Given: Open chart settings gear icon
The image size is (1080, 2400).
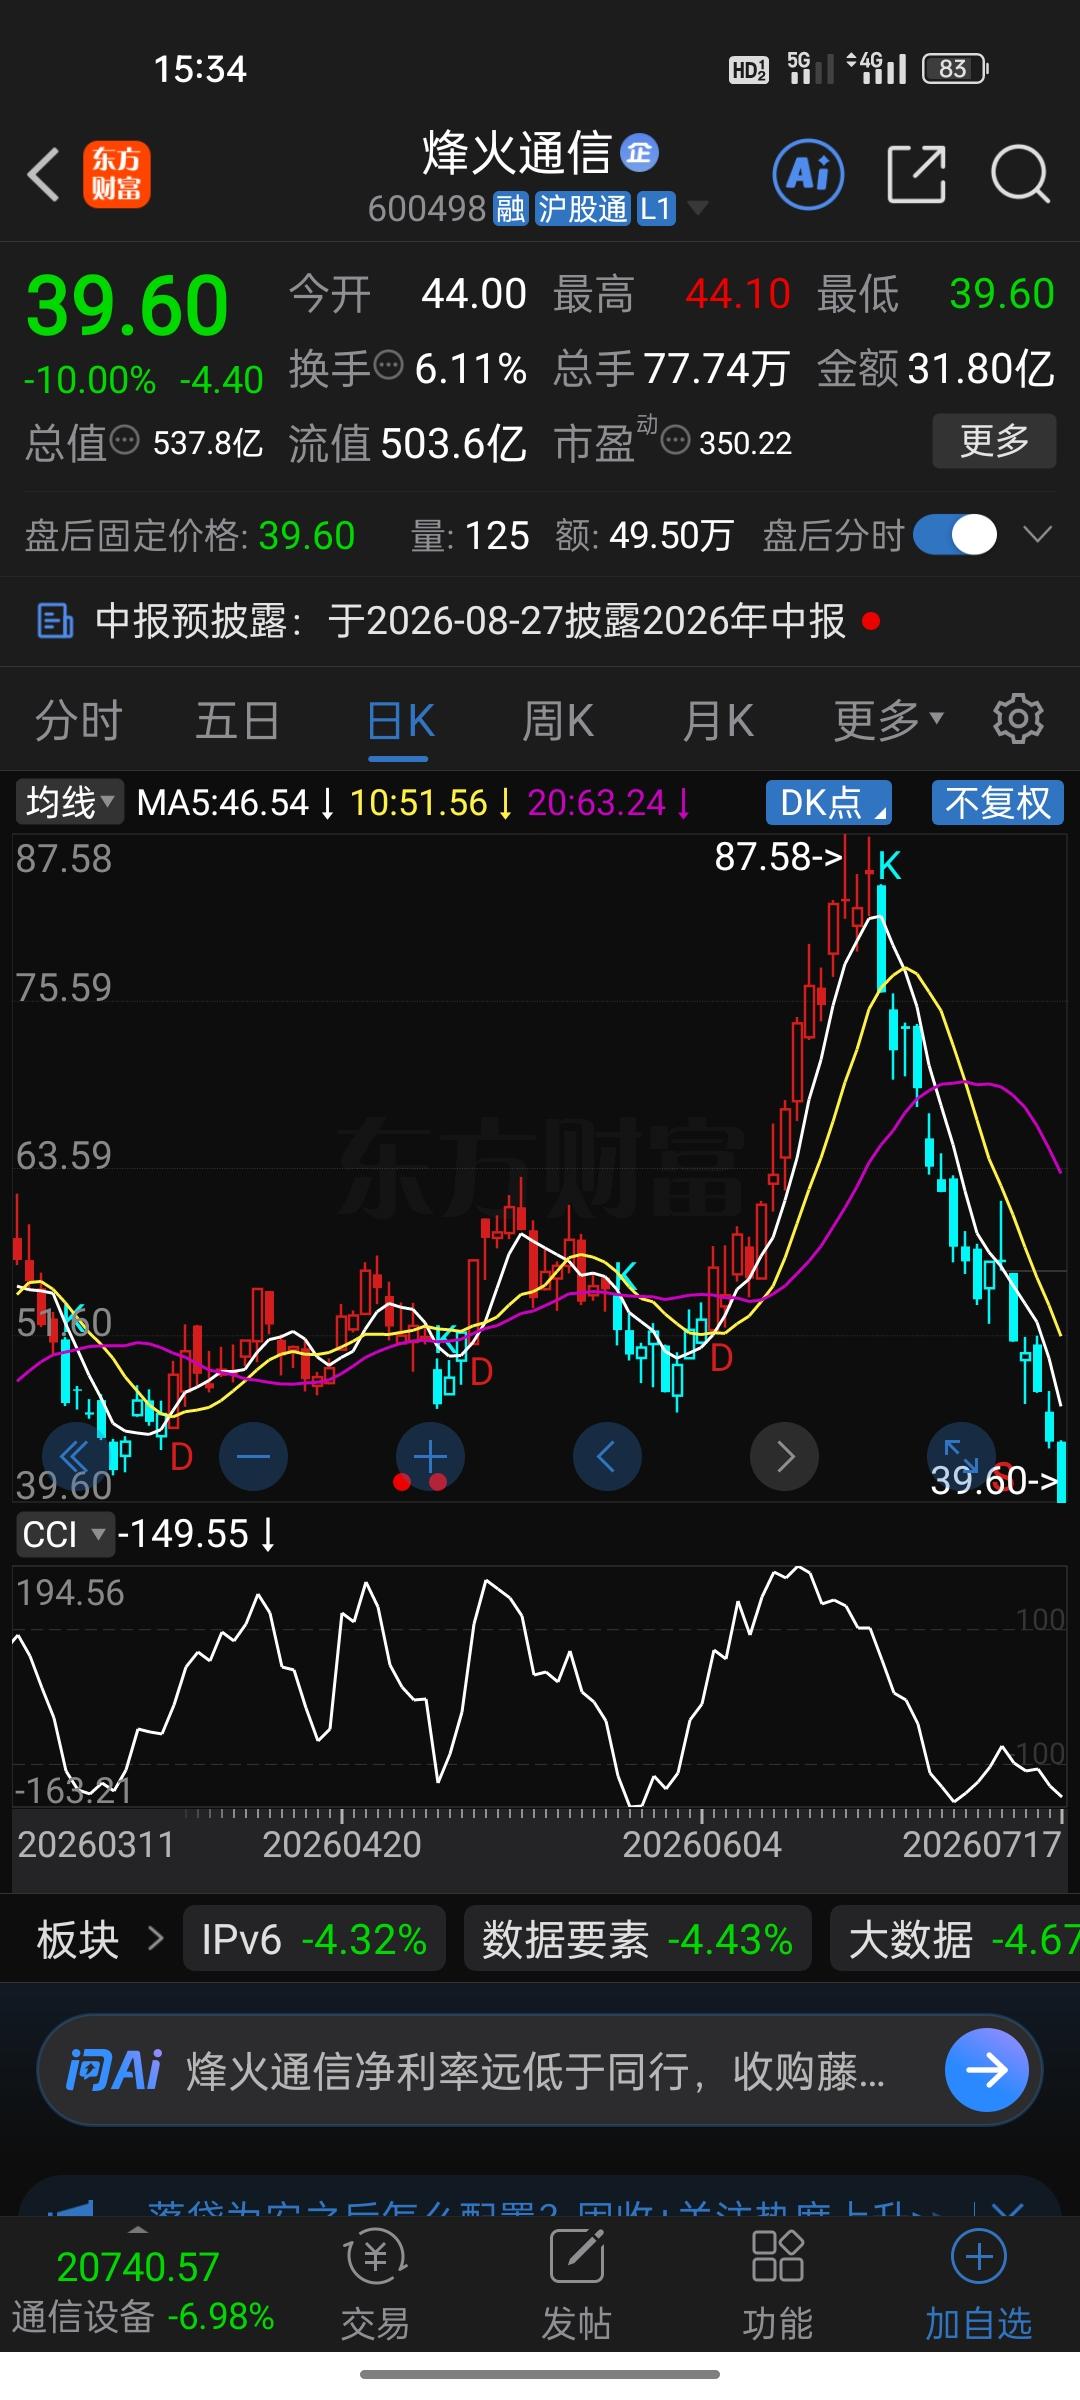Looking at the screenshot, I should tap(1018, 719).
